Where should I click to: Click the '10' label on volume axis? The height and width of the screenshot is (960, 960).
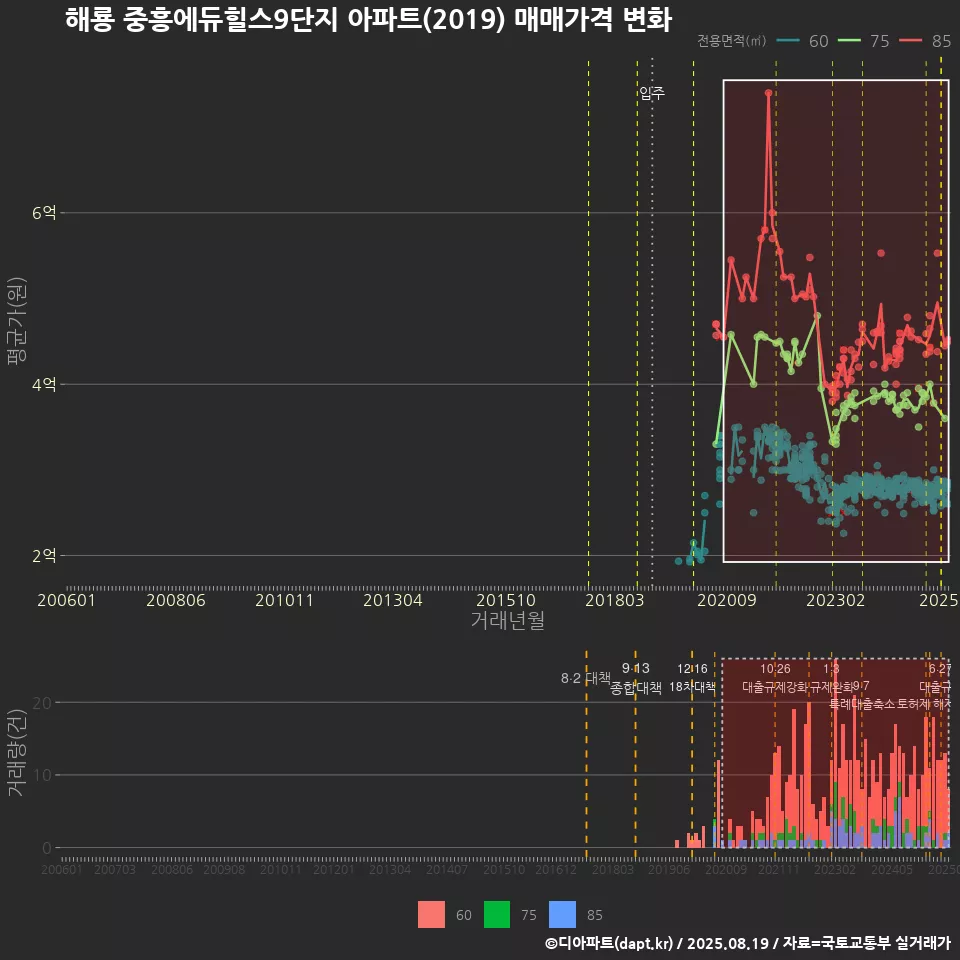pos(42,775)
